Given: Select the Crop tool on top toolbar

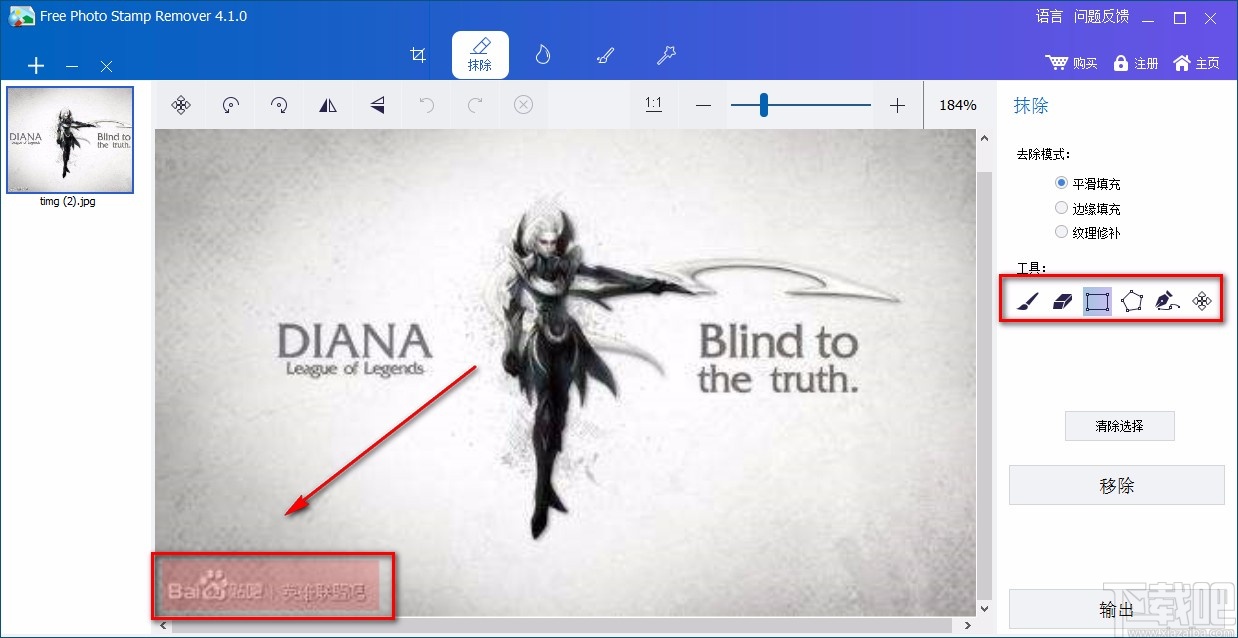Looking at the screenshot, I should coord(418,55).
